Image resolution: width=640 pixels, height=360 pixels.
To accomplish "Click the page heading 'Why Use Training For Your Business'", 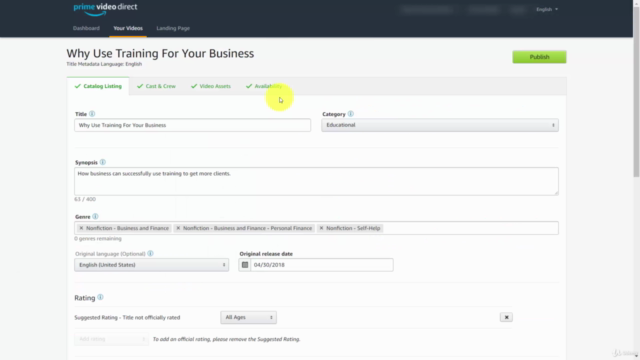I will pos(160,53).
